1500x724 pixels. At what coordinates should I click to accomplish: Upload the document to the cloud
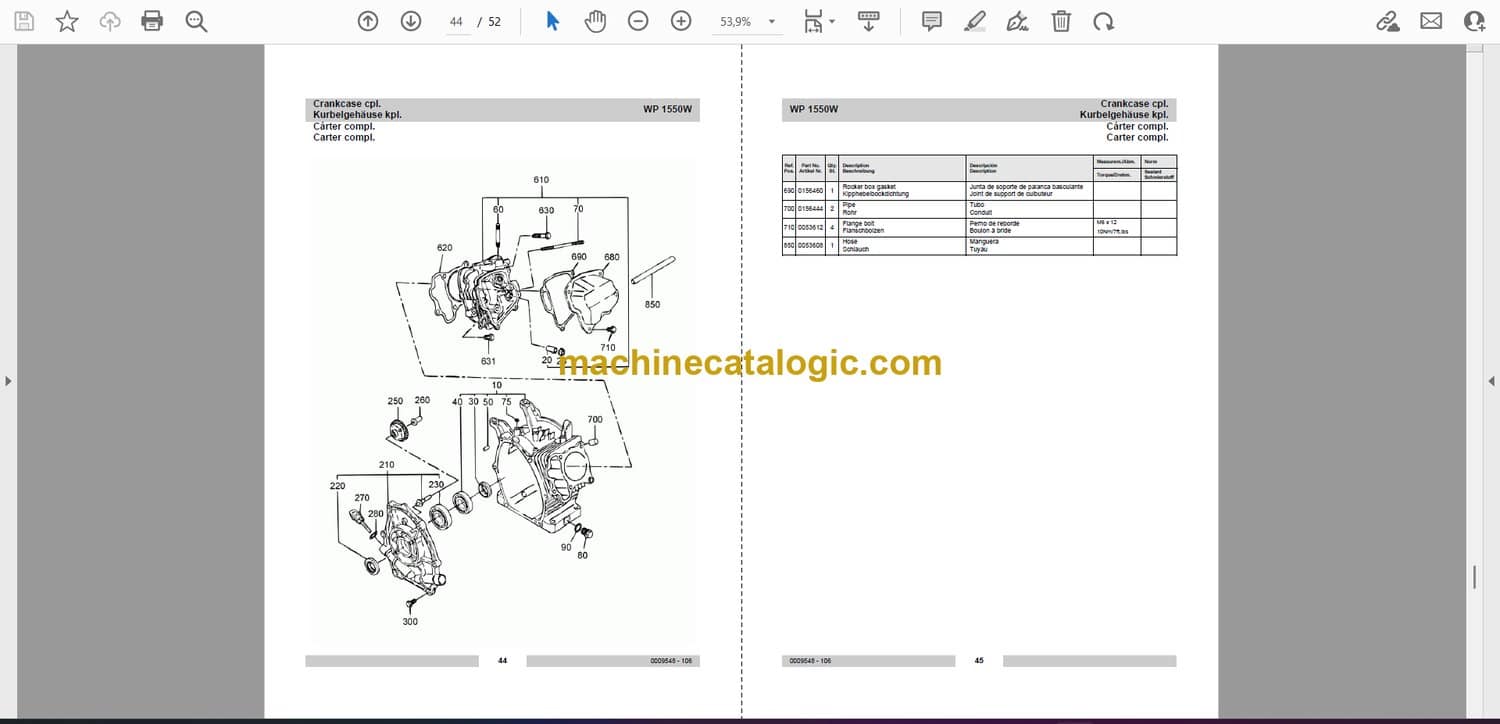110,21
